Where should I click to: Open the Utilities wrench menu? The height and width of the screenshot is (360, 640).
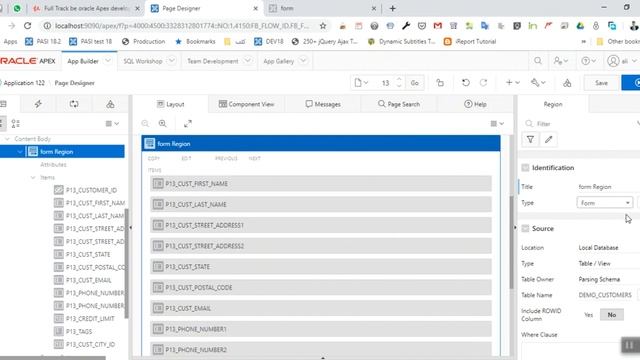point(538,83)
